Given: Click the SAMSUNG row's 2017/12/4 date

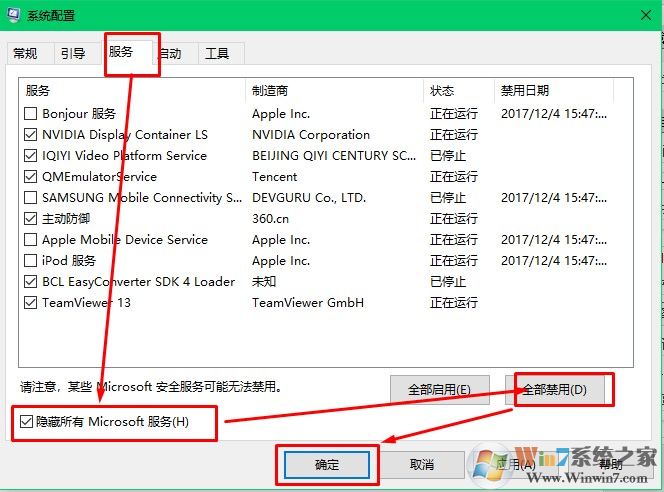Looking at the screenshot, I should (554, 197).
